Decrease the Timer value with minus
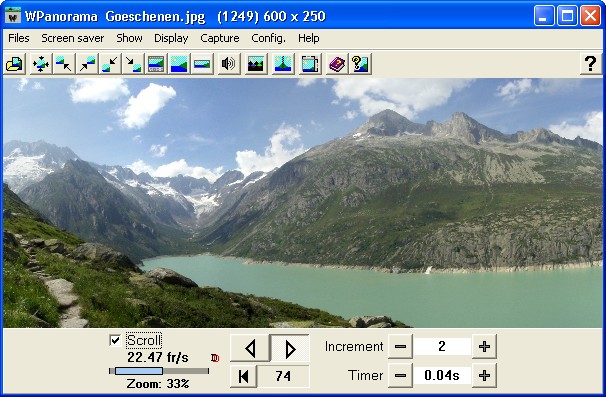This screenshot has width=606, height=397. pyautogui.click(x=400, y=375)
